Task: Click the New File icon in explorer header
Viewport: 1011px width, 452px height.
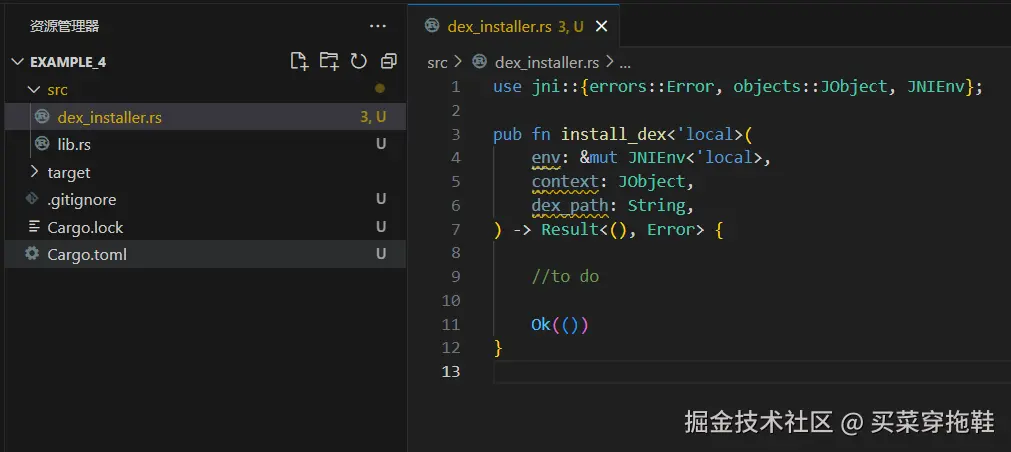Action: point(299,61)
